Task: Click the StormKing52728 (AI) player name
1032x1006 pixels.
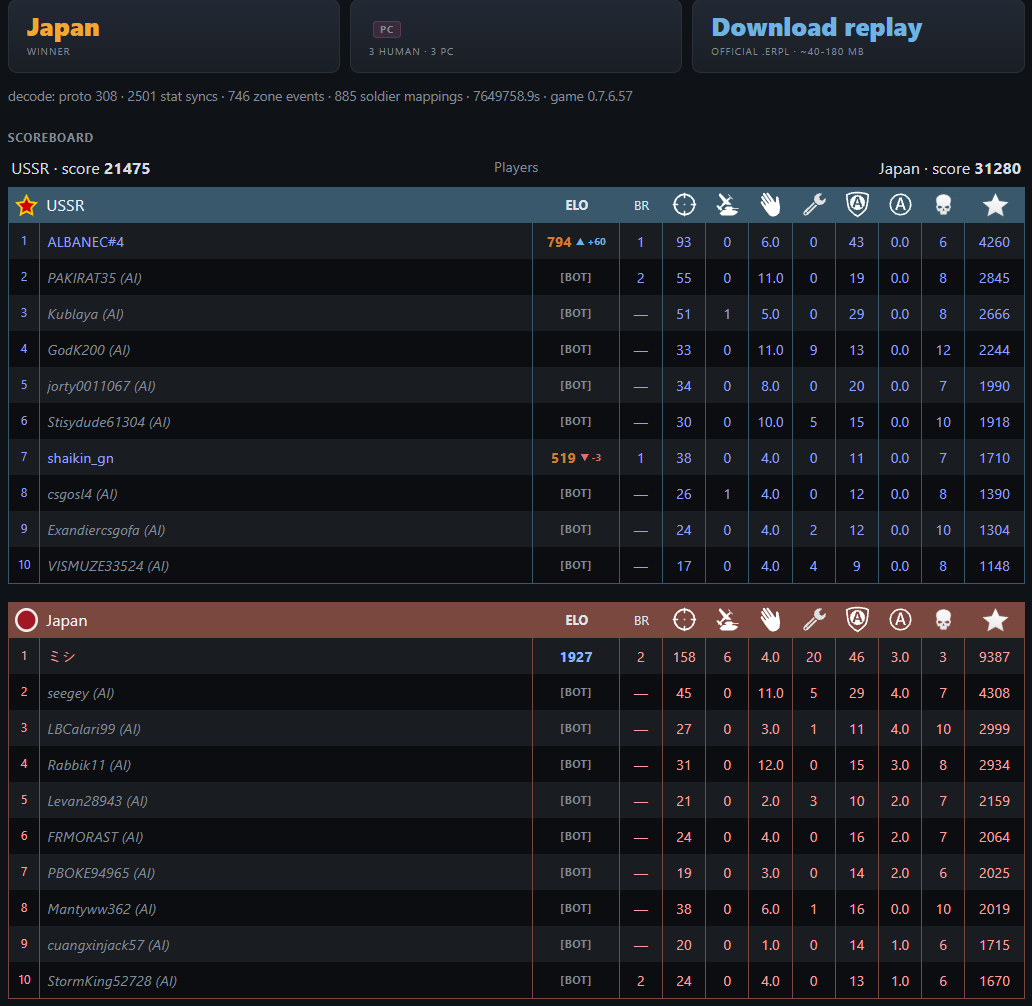Action: pyautogui.click(x=113, y=981)
